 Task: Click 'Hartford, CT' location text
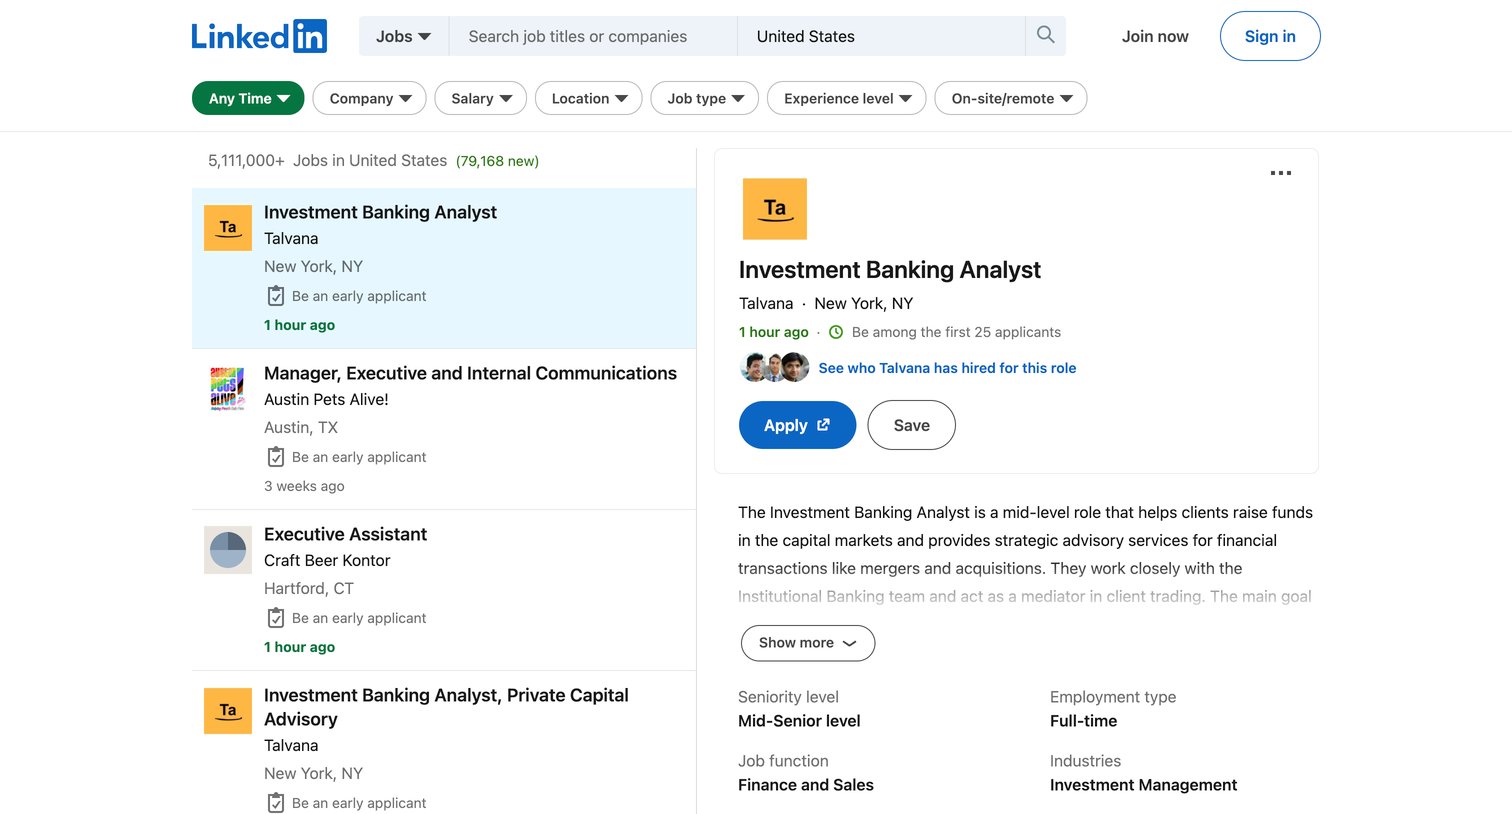click(309, 588)
